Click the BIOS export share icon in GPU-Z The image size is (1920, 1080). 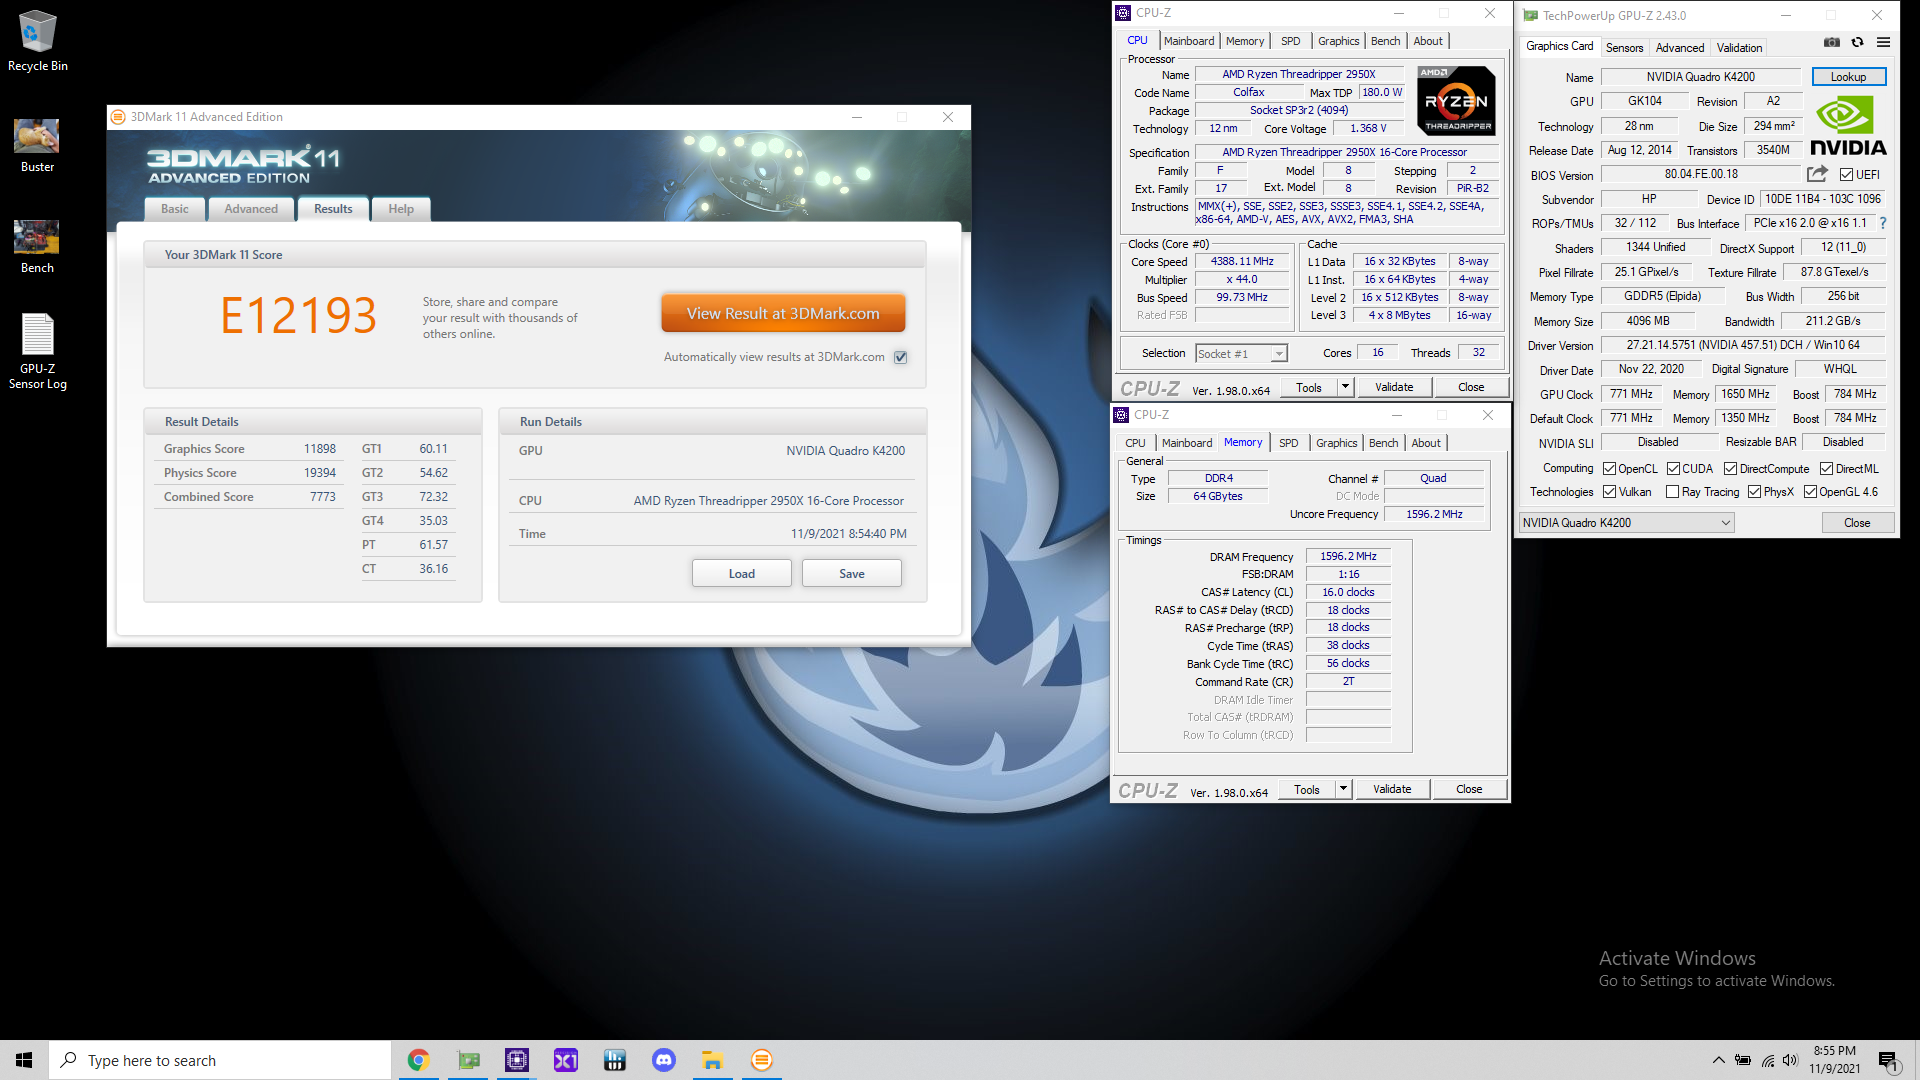1817,174
